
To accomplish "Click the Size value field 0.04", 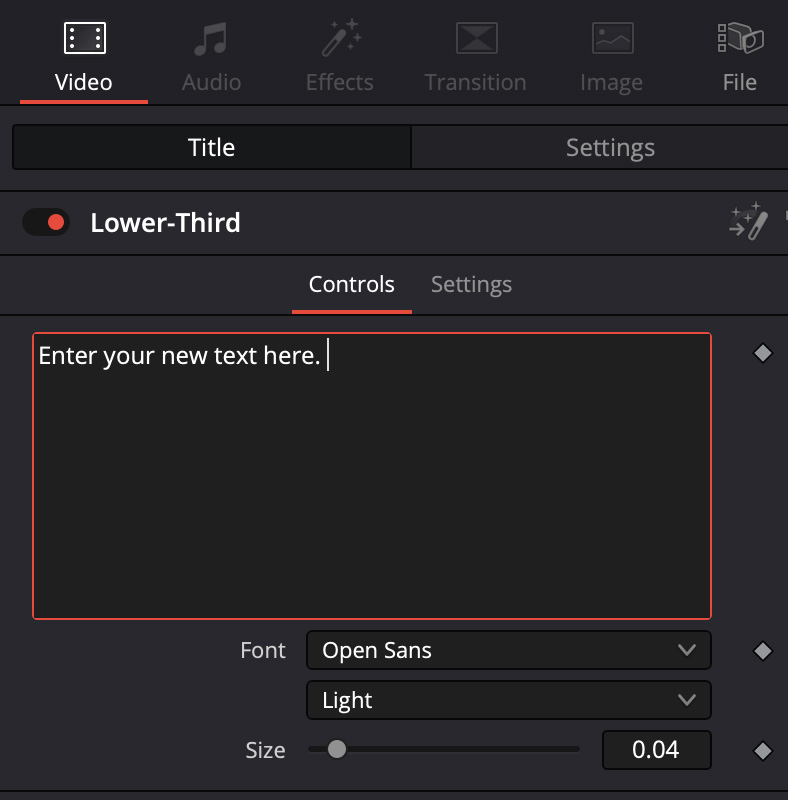I will point(656,750).
